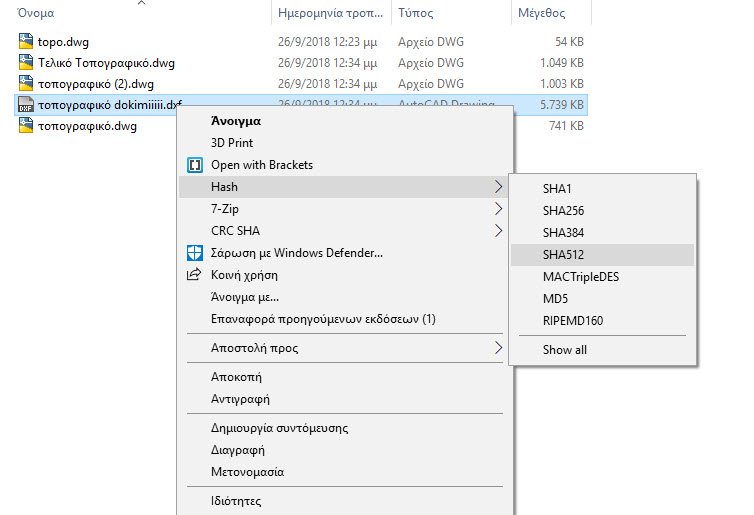Click the DXF icon of τοπογραφικό dokimiiiii.dxf

27,105
